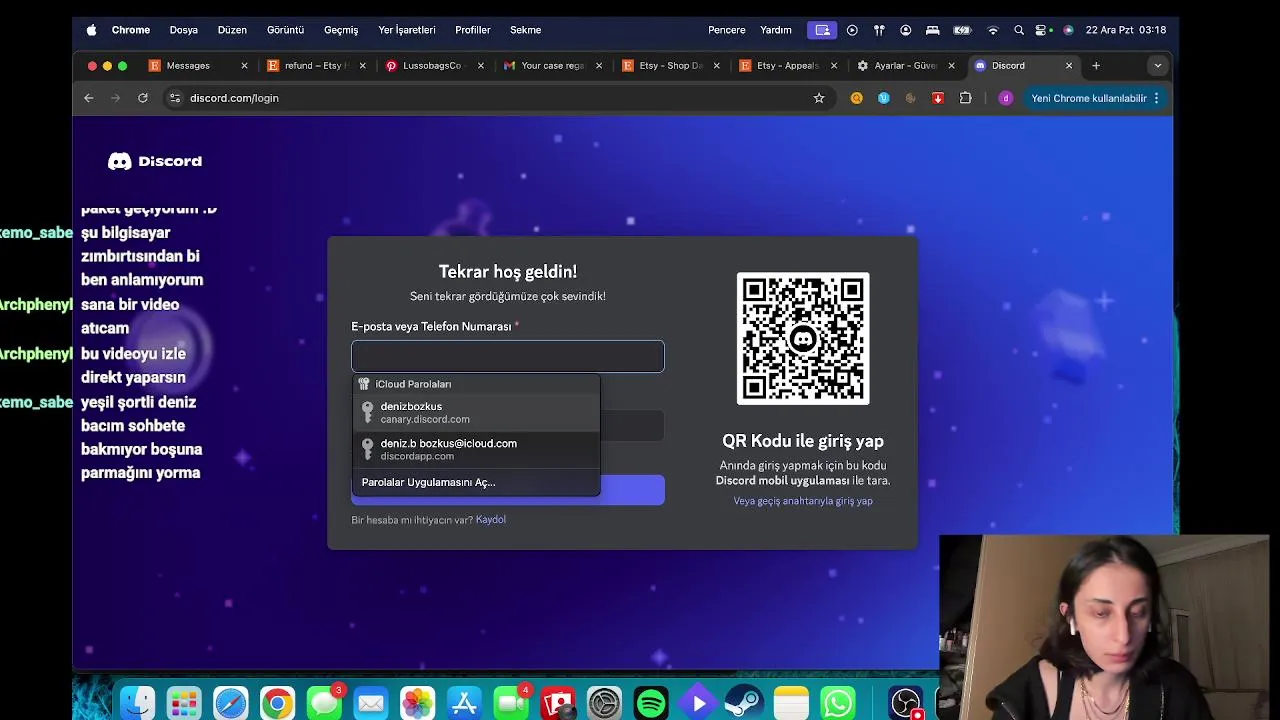Open the Sekme menu
Image resolution: width=1280 pixels, height=720 pixels.
525,30
